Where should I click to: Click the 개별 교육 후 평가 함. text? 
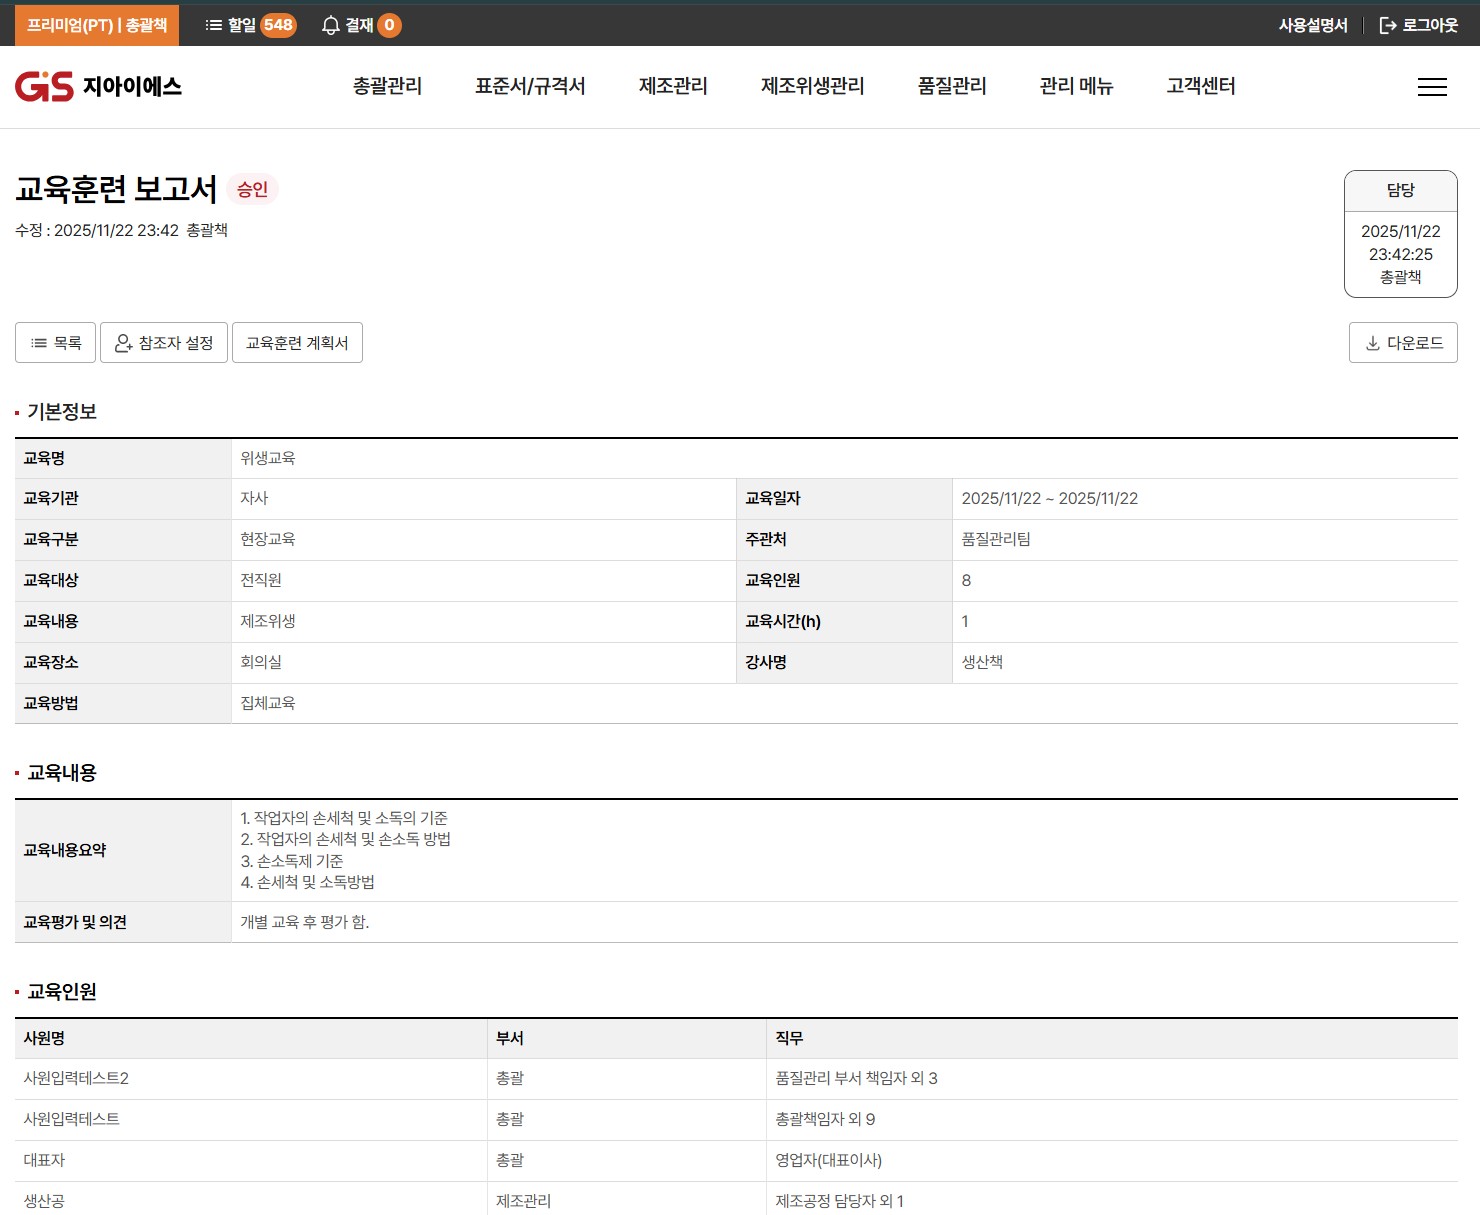pyautogui.click(x=305, y=922)
